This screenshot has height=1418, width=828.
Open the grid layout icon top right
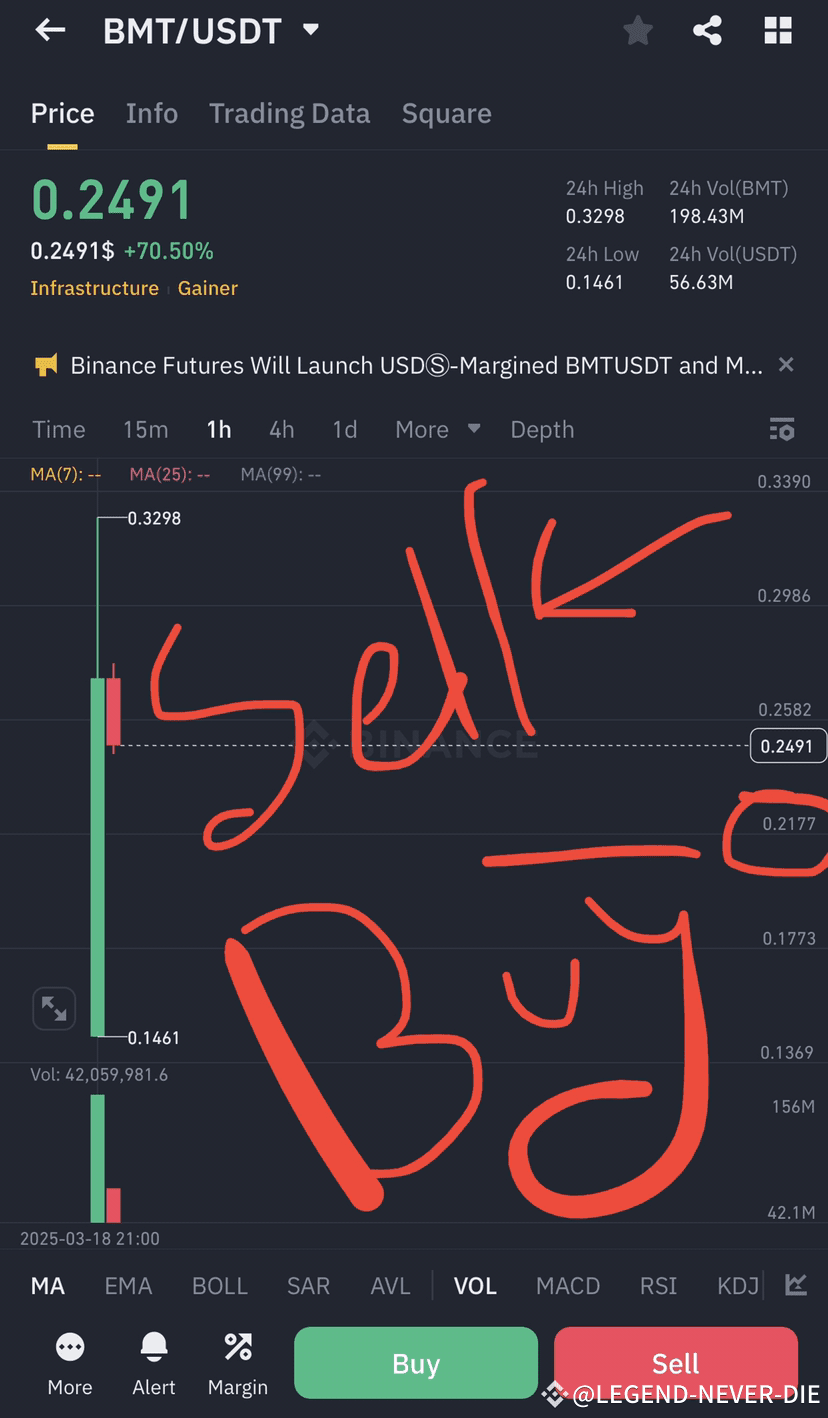tap(777, 30)
